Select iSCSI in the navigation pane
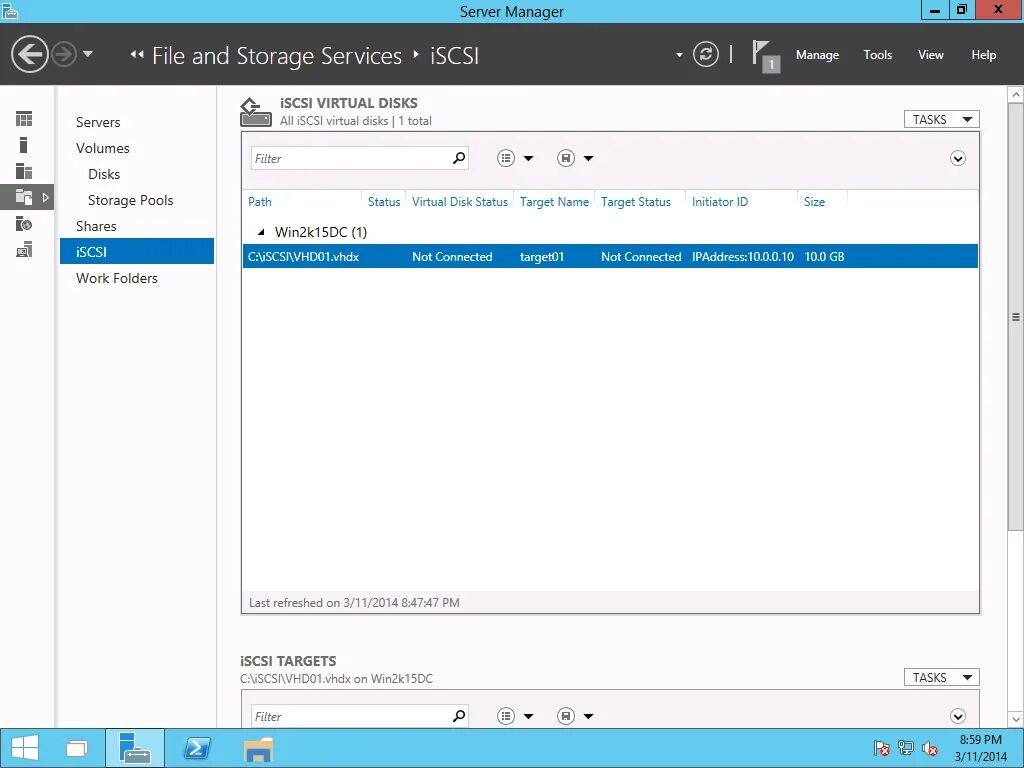Viewport: 1024px width, 768px height. click(x=137, y=251)
